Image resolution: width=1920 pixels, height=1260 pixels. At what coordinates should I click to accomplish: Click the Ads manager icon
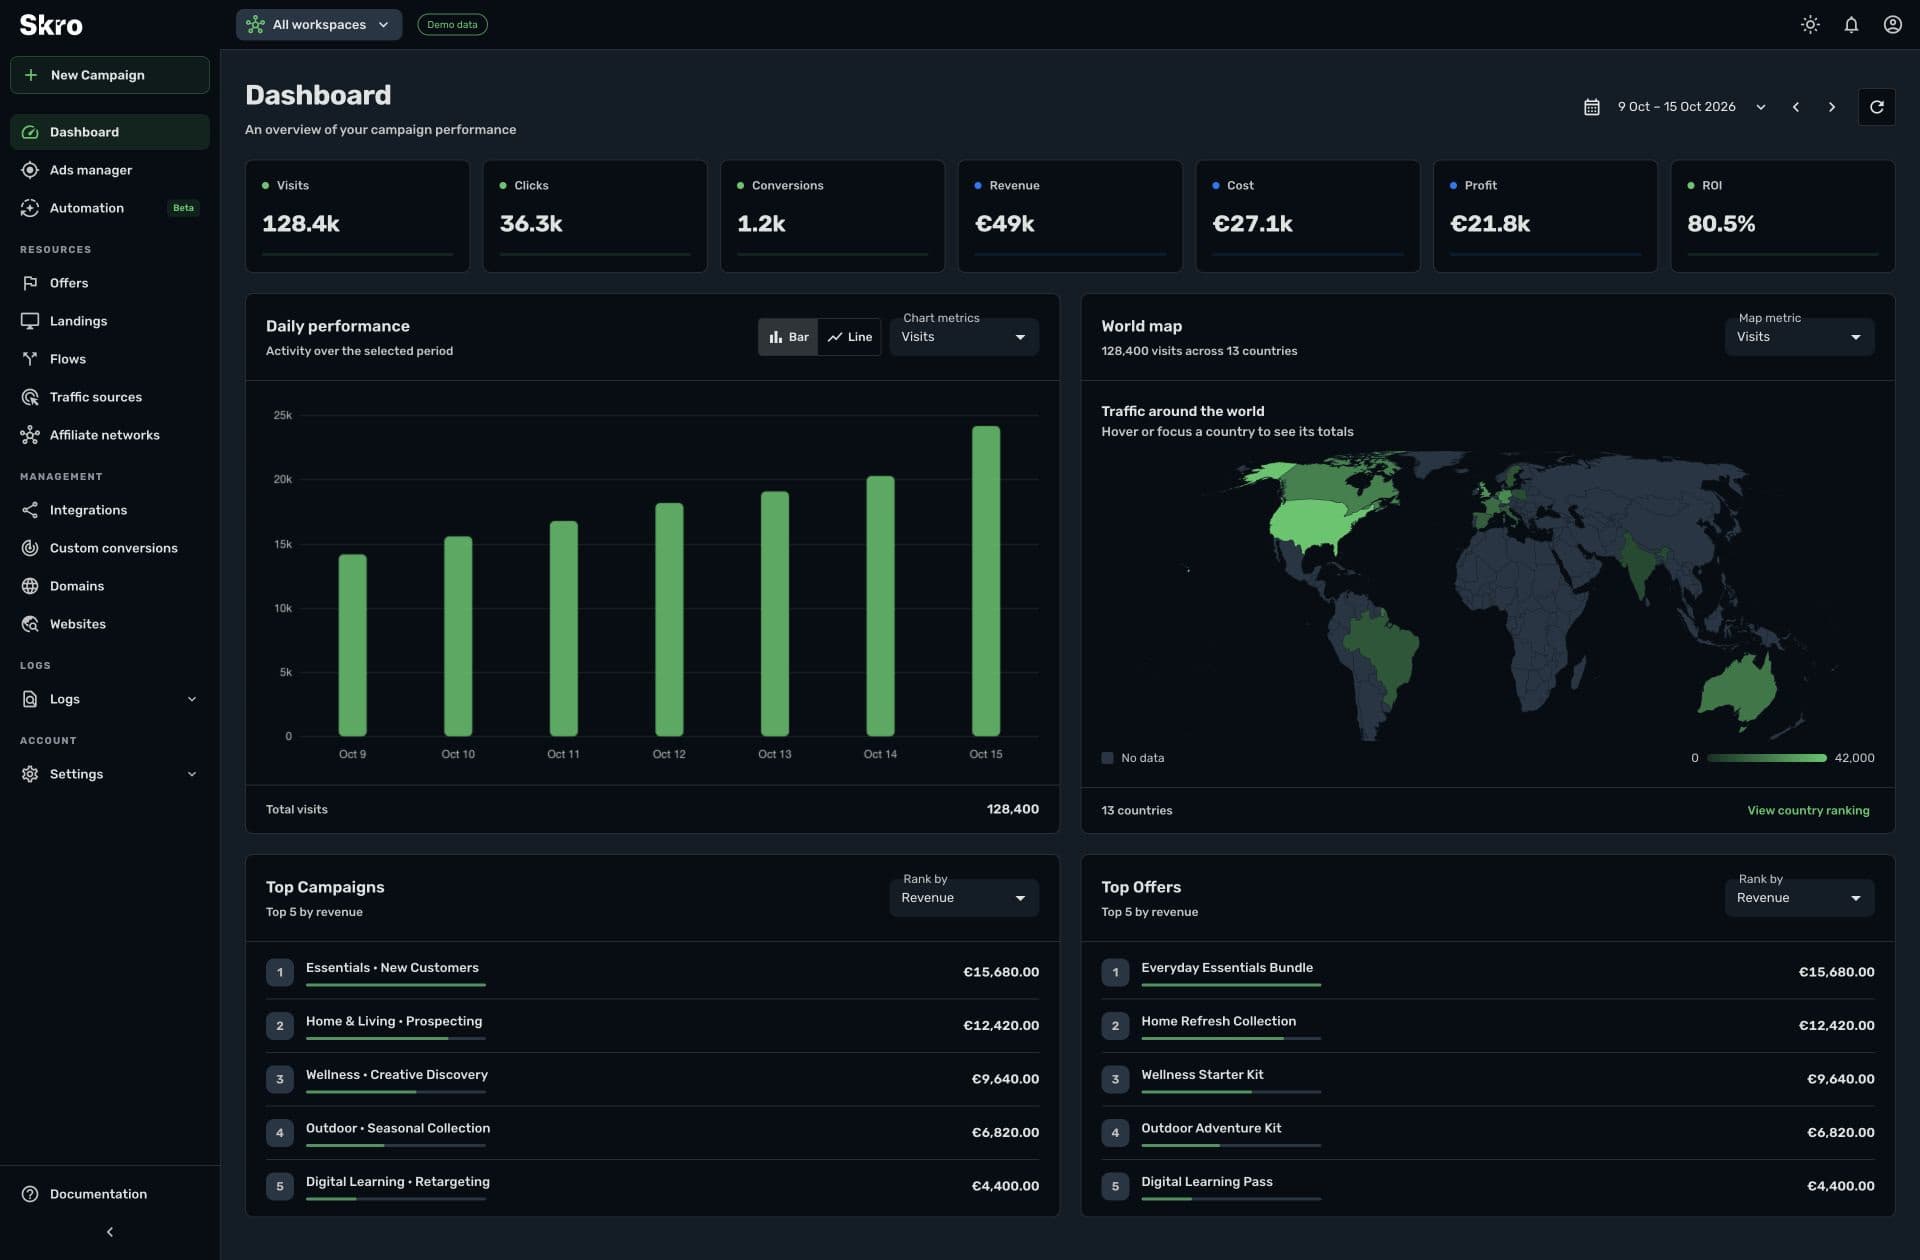point(30,170)
